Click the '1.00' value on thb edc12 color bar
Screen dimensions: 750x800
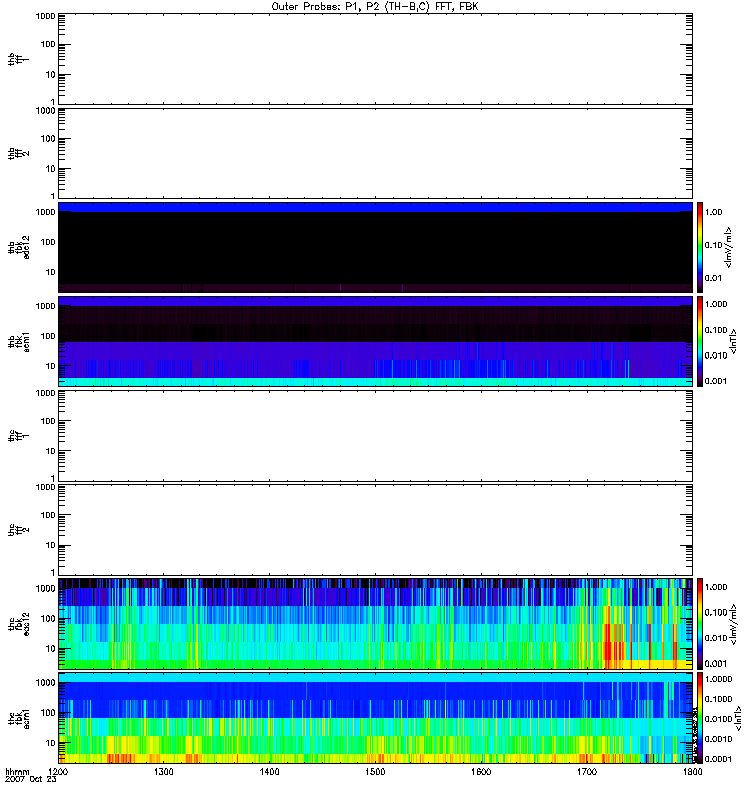(713, 212)
